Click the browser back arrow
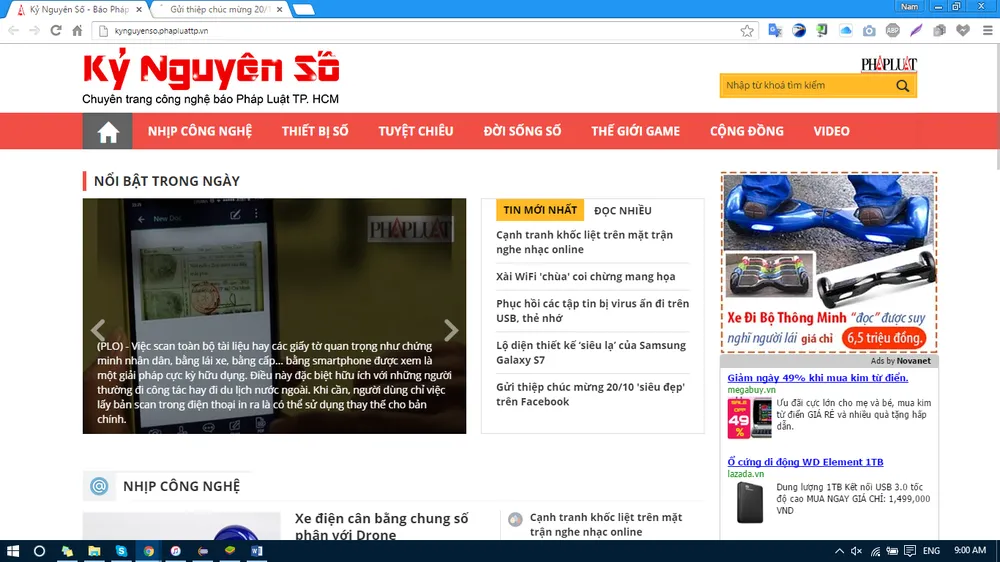1000x562 pixels. click(x=13, y=31)
